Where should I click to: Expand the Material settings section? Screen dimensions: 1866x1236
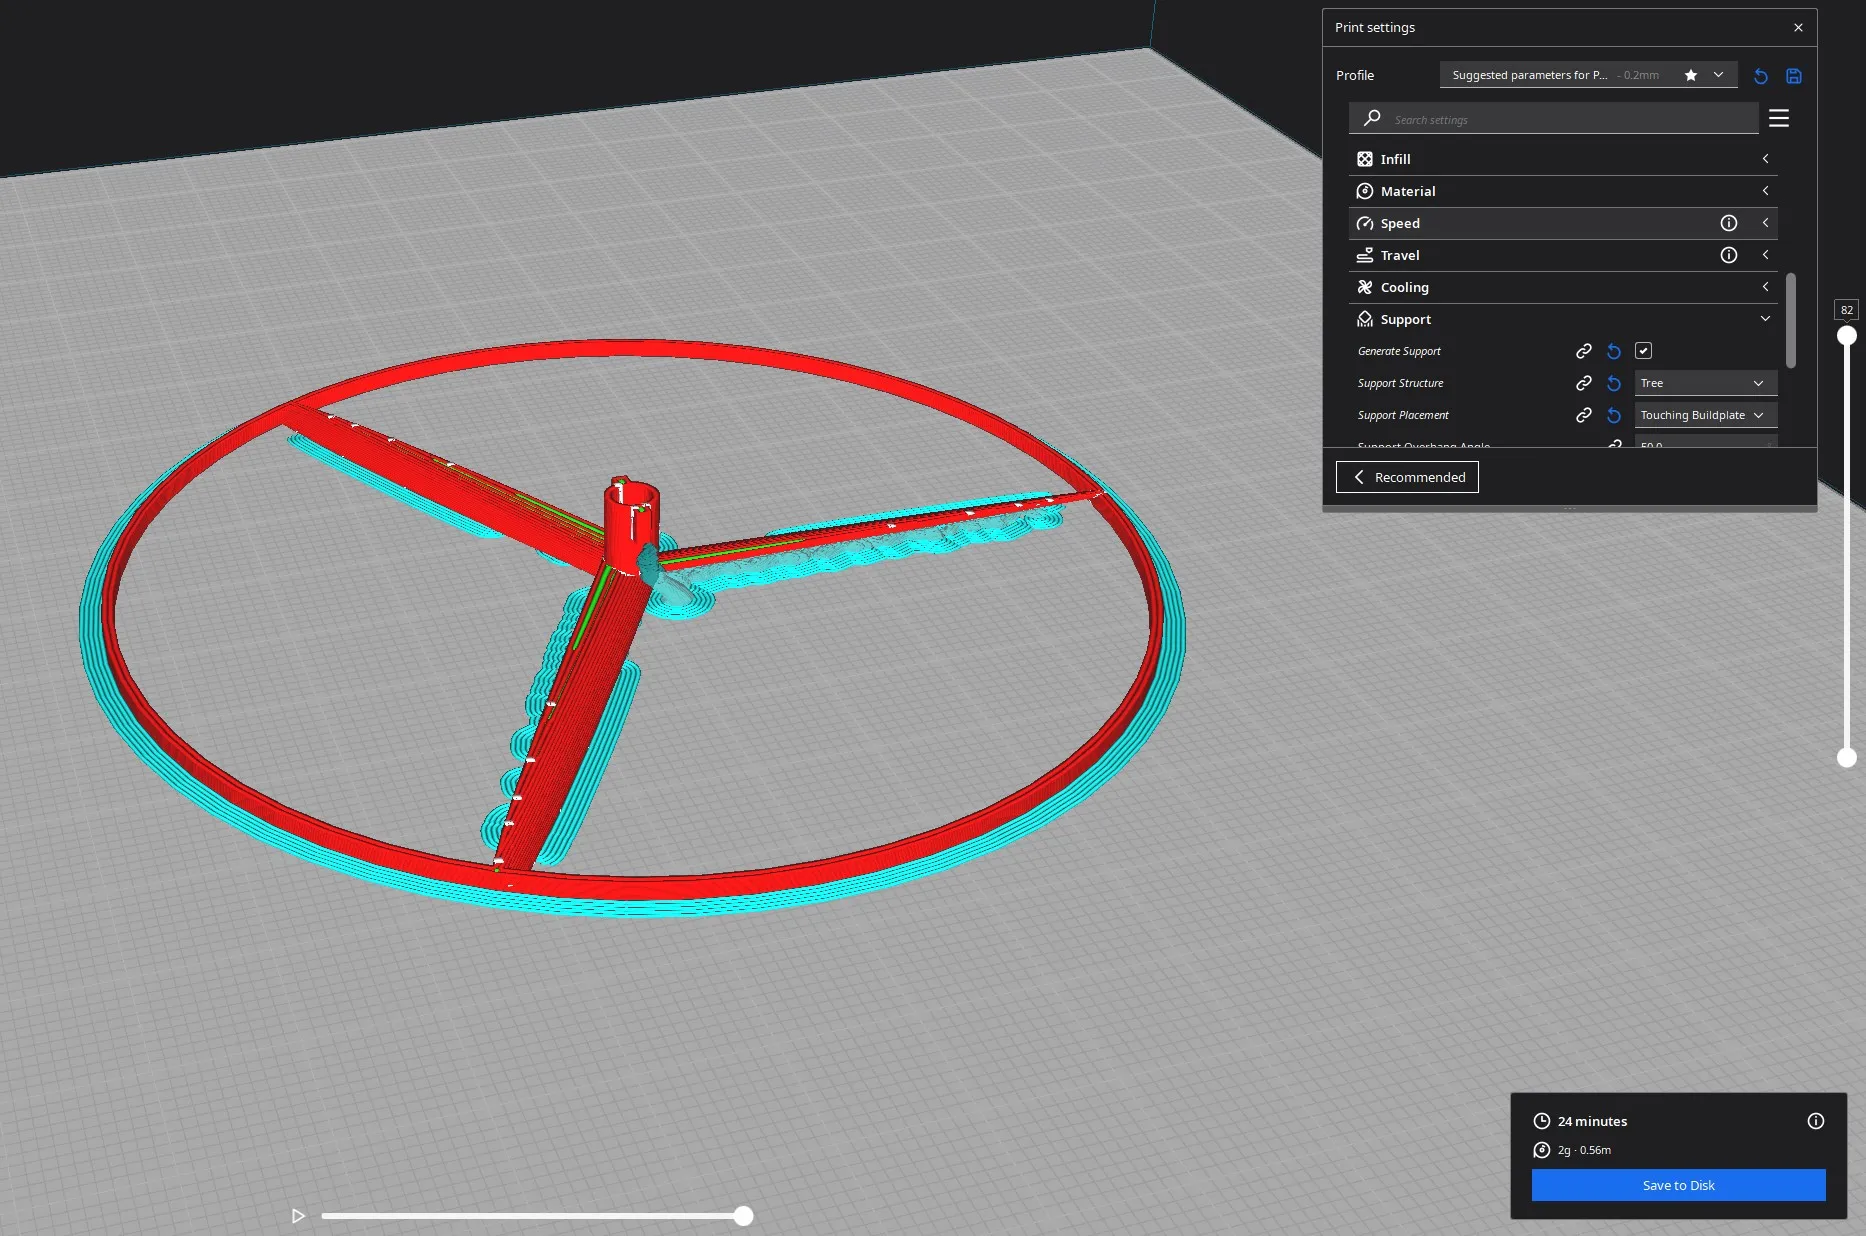coord(1562,191)
